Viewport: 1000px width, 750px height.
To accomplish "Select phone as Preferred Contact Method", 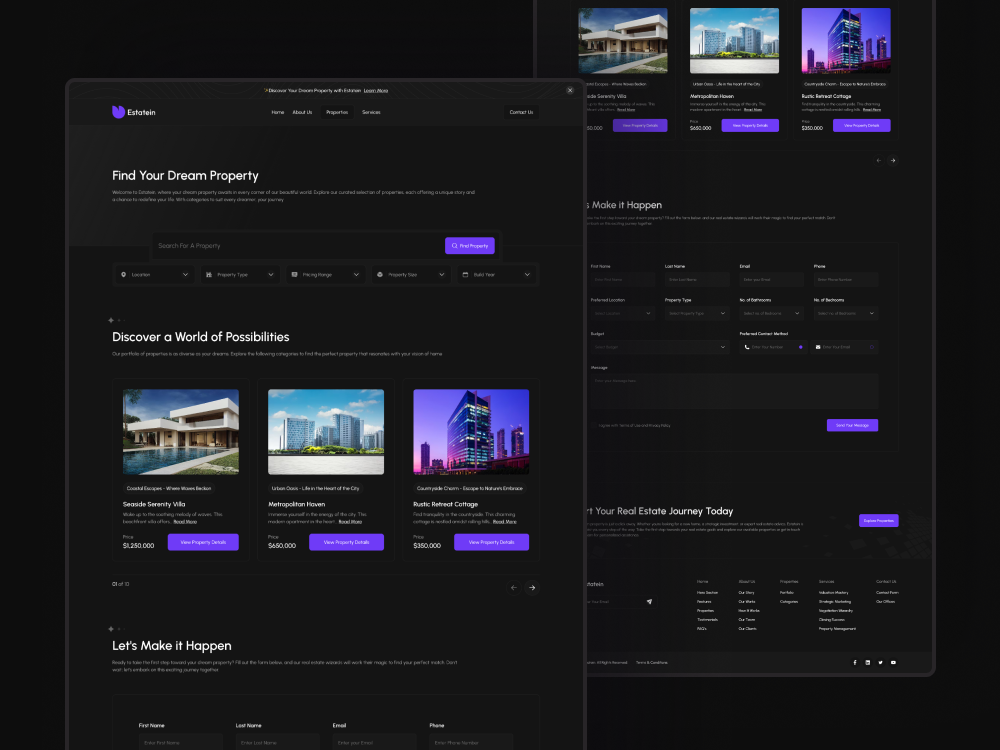I will (800, 347).
